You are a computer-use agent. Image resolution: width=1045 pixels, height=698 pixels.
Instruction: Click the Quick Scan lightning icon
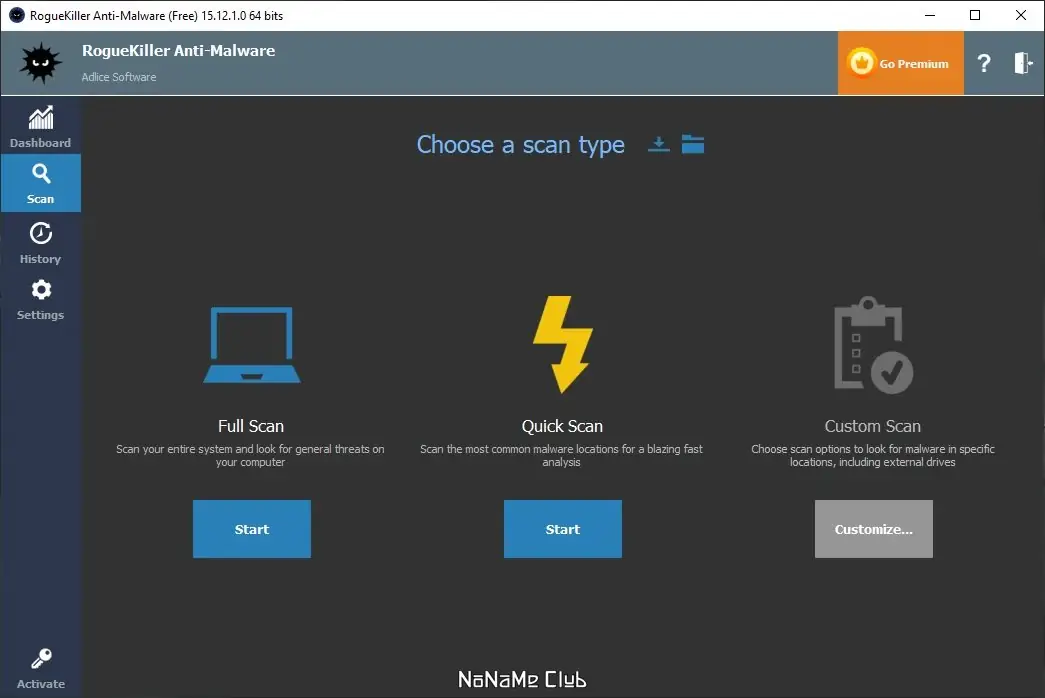point(563,344)
